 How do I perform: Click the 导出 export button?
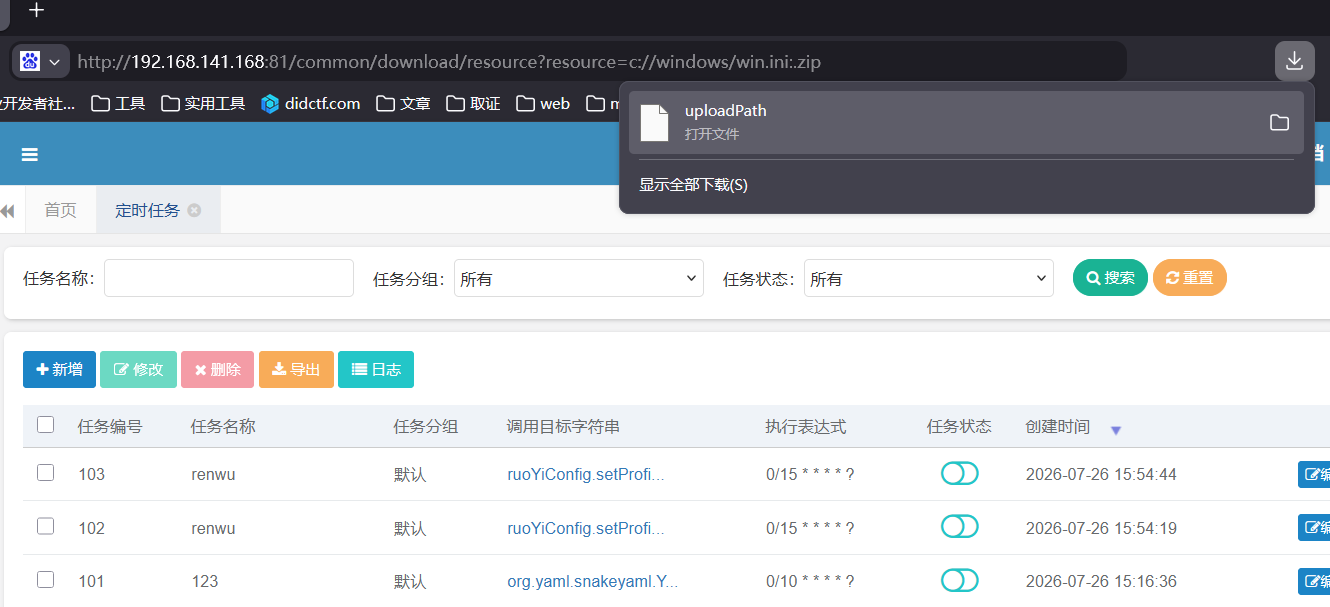click(296, 369)
